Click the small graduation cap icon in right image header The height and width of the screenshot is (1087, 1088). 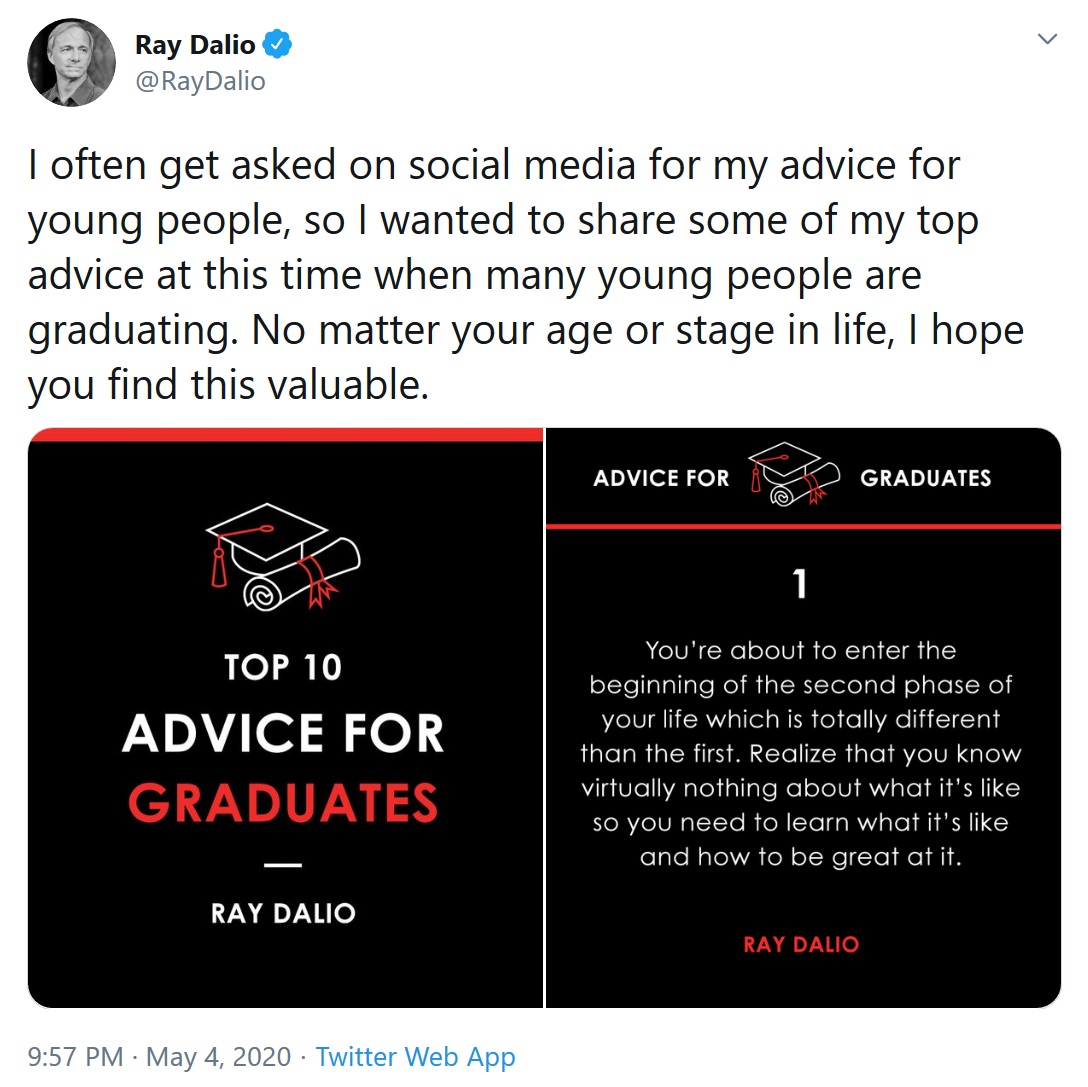(x=794, y=475)
